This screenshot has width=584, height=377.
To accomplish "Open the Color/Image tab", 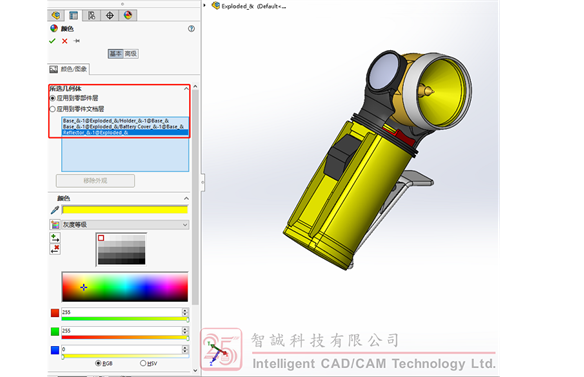I will point(69,69).
